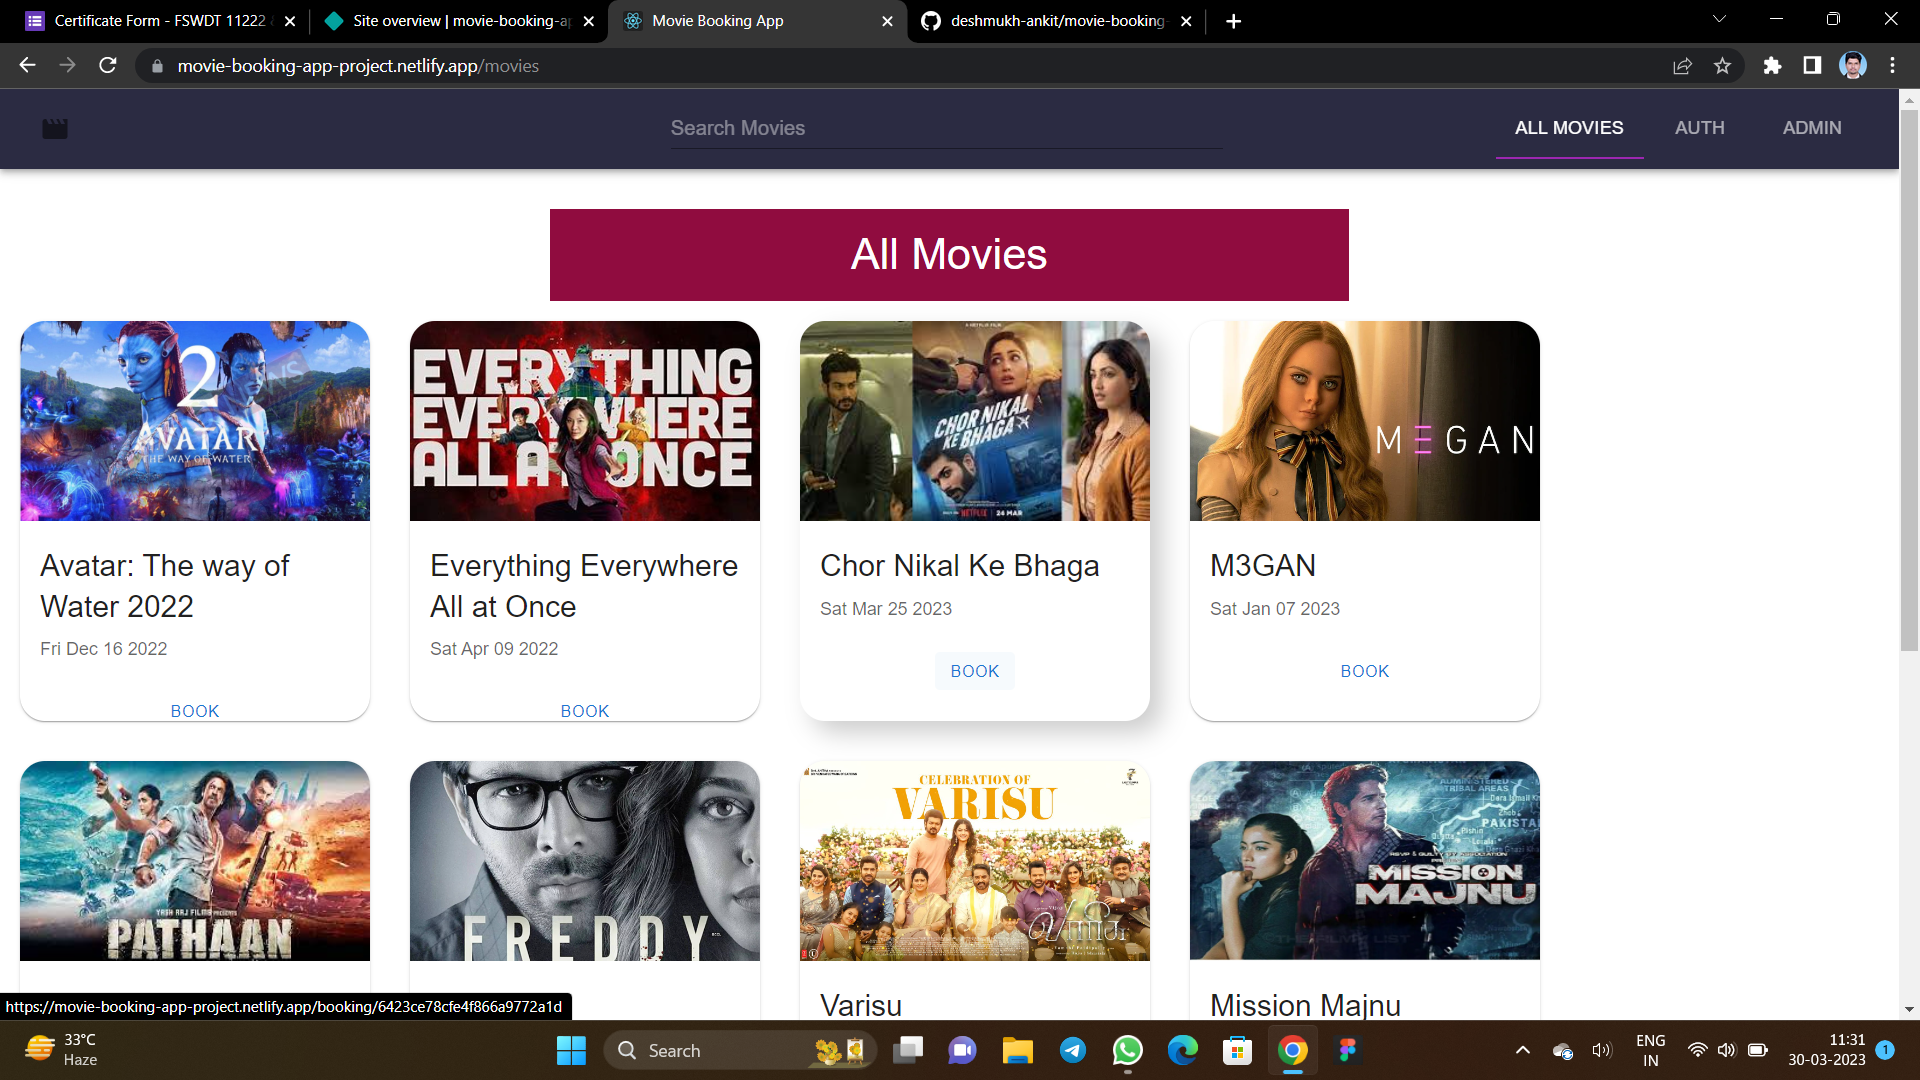Screen dimensions: 1920x1080
Task: Click the share icon in the address bar
Action: (1683, 66)
